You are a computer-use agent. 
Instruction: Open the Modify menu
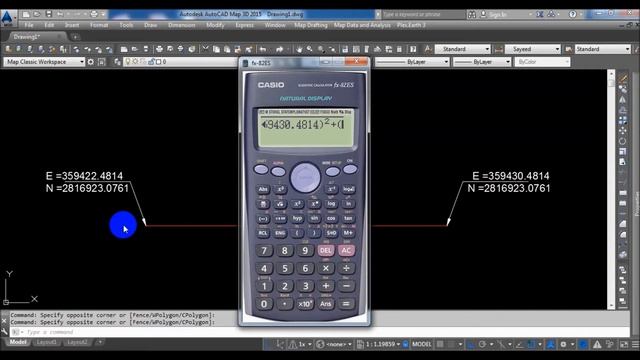click(215, 25)
